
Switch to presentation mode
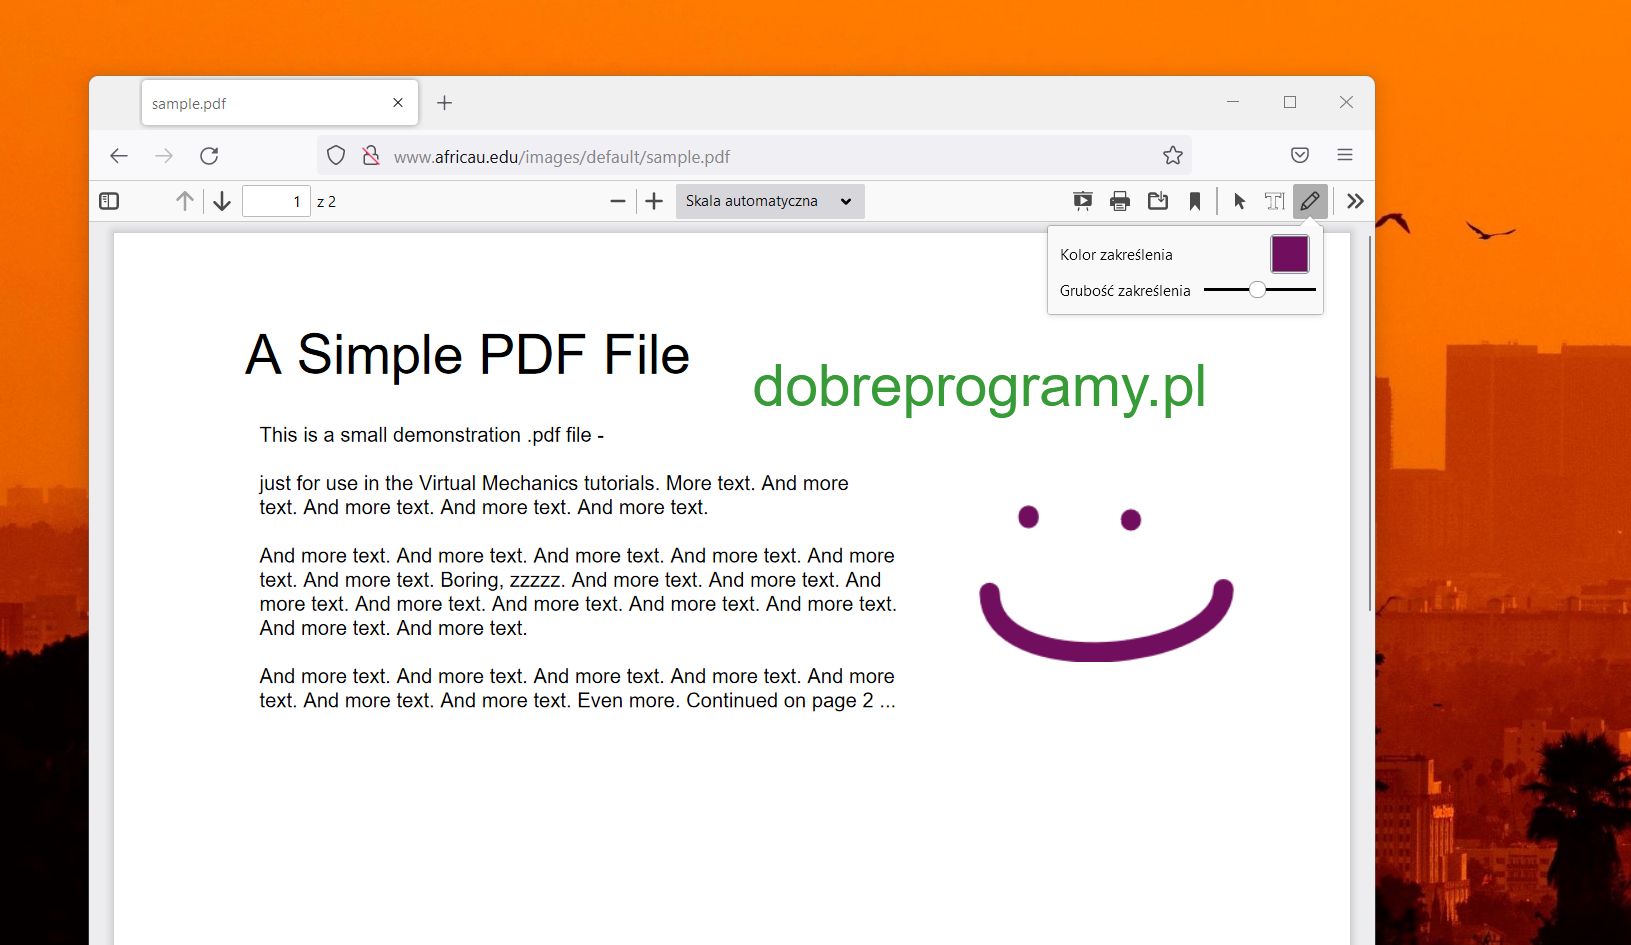pyautogui.click(x=1082, y=201)
